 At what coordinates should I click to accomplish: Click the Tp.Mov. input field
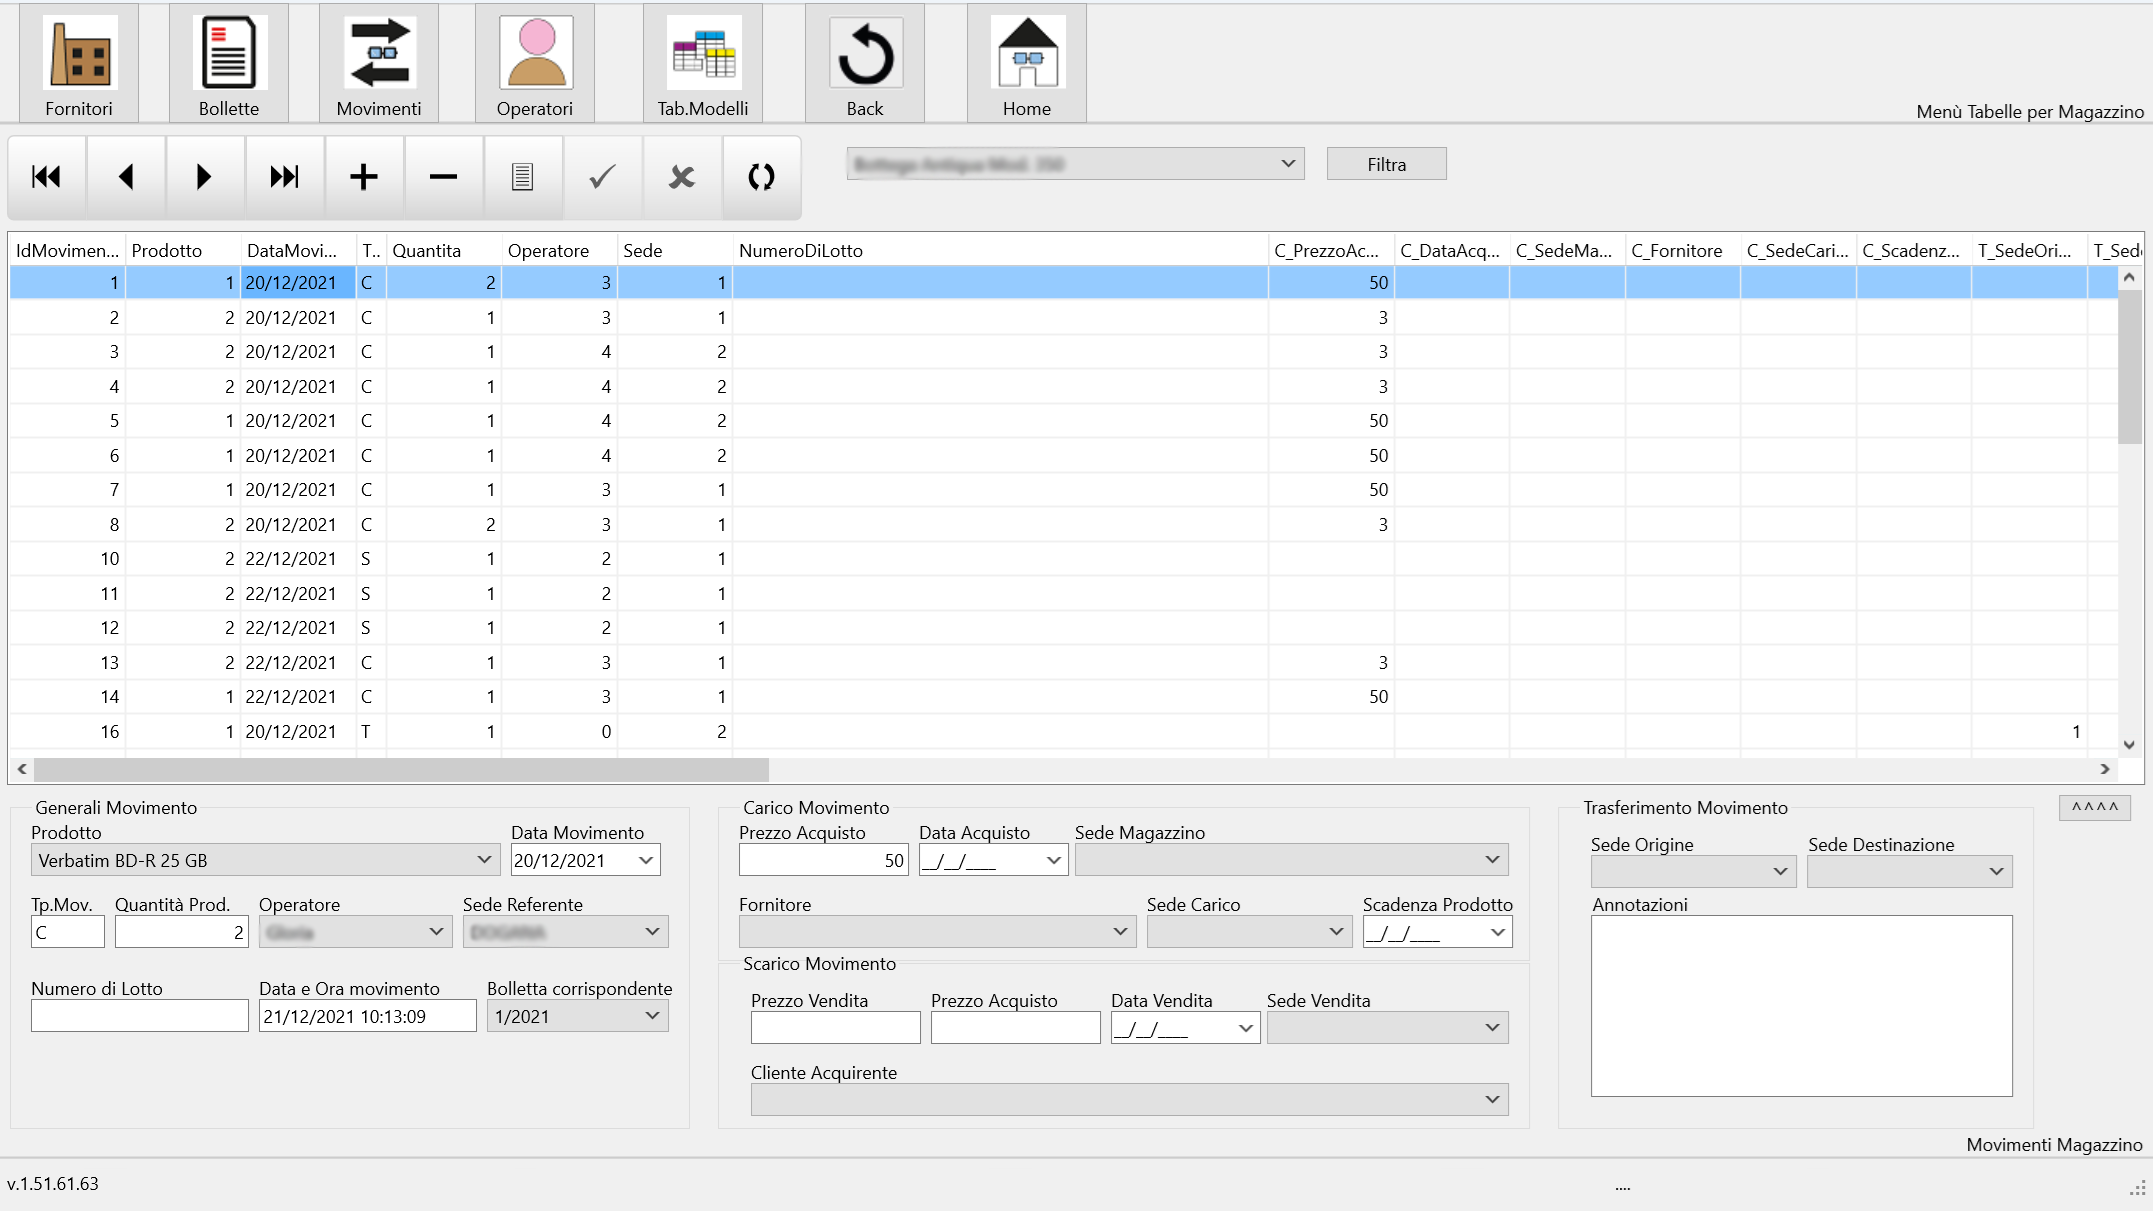coord(68,932)
